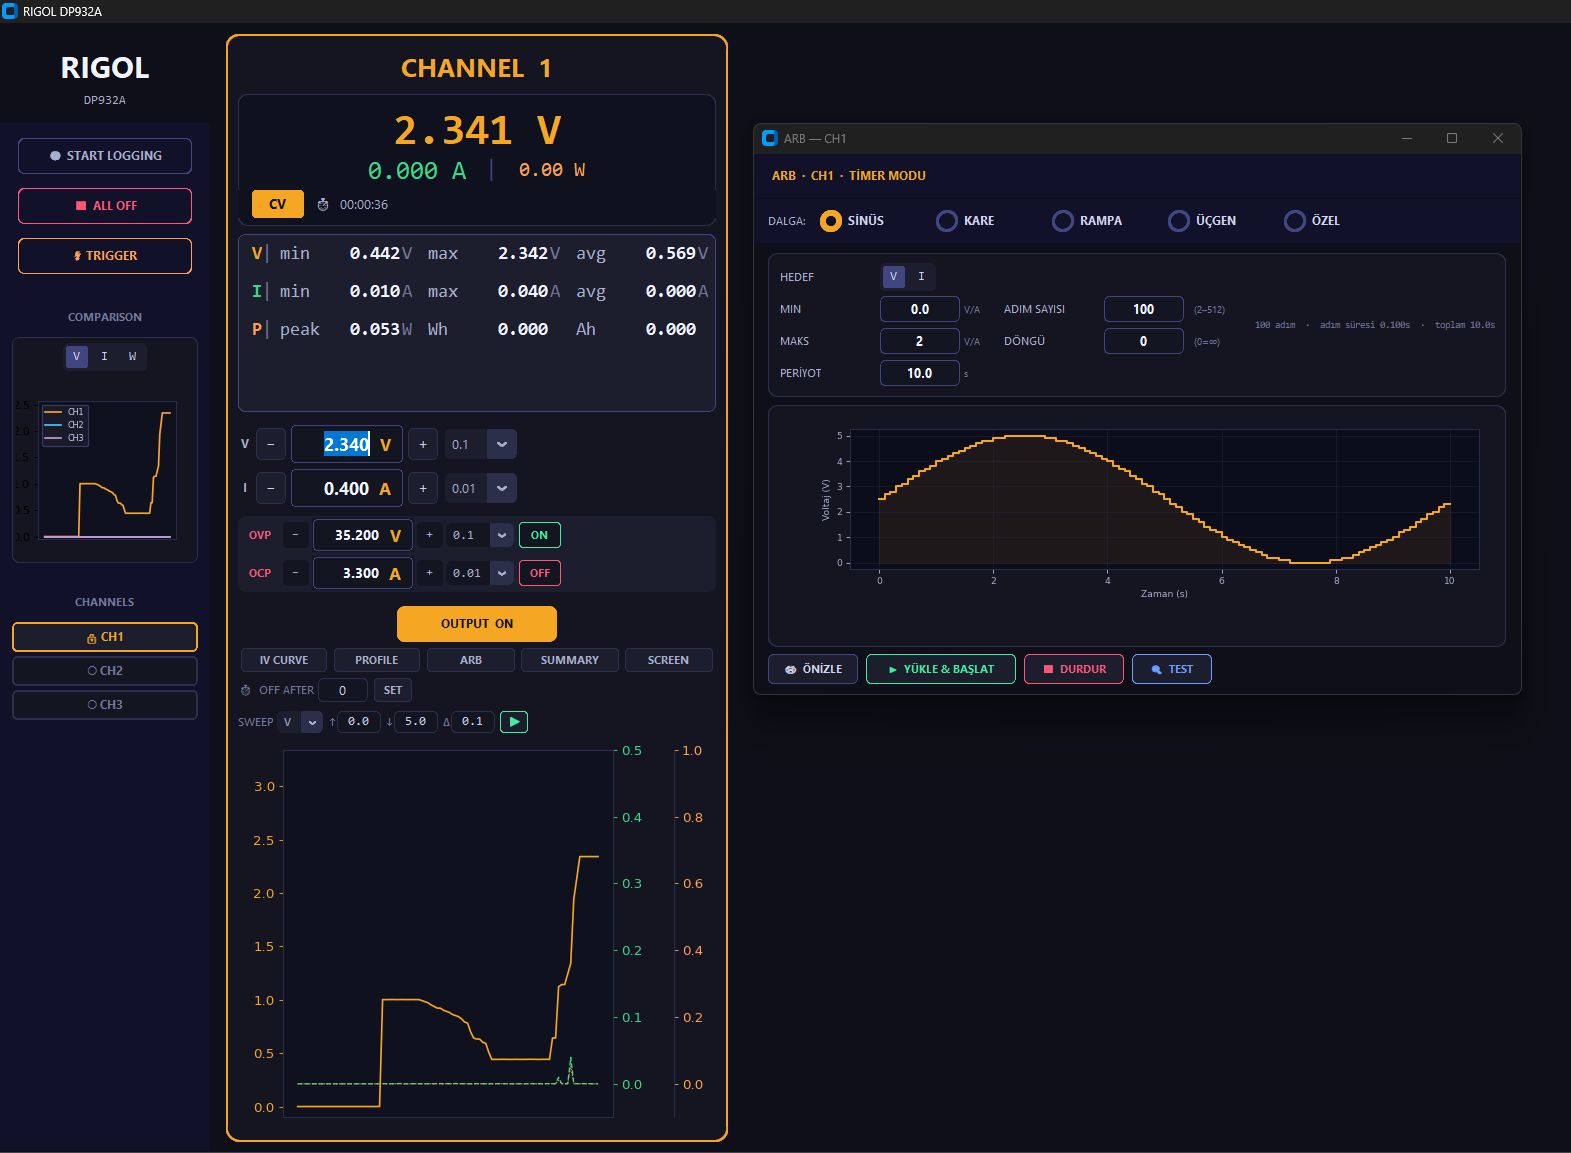Click the START LOGGING button

105,156
